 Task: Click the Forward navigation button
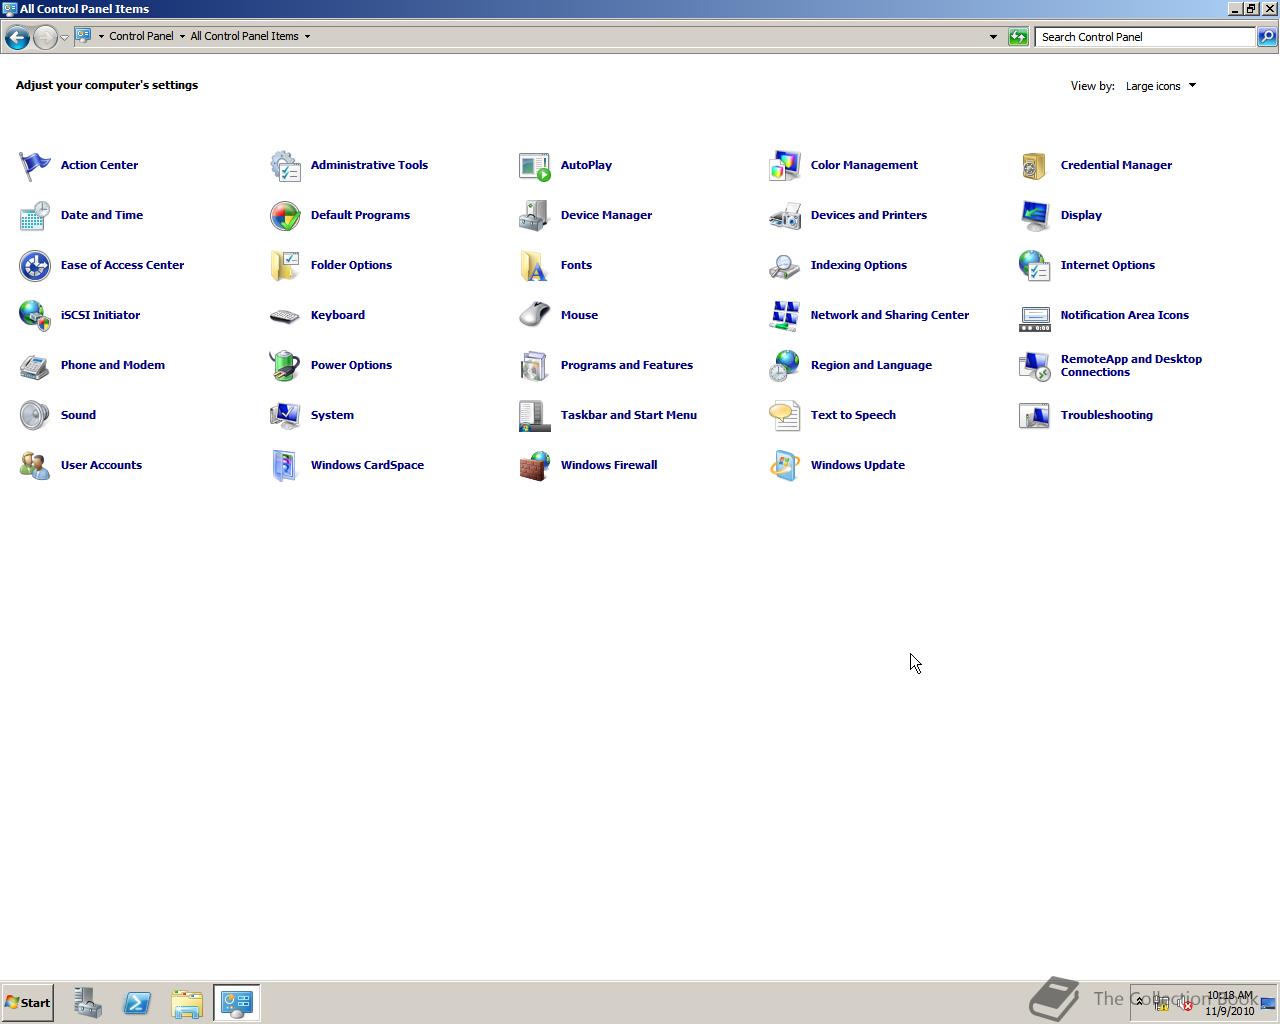pos(45,38)
